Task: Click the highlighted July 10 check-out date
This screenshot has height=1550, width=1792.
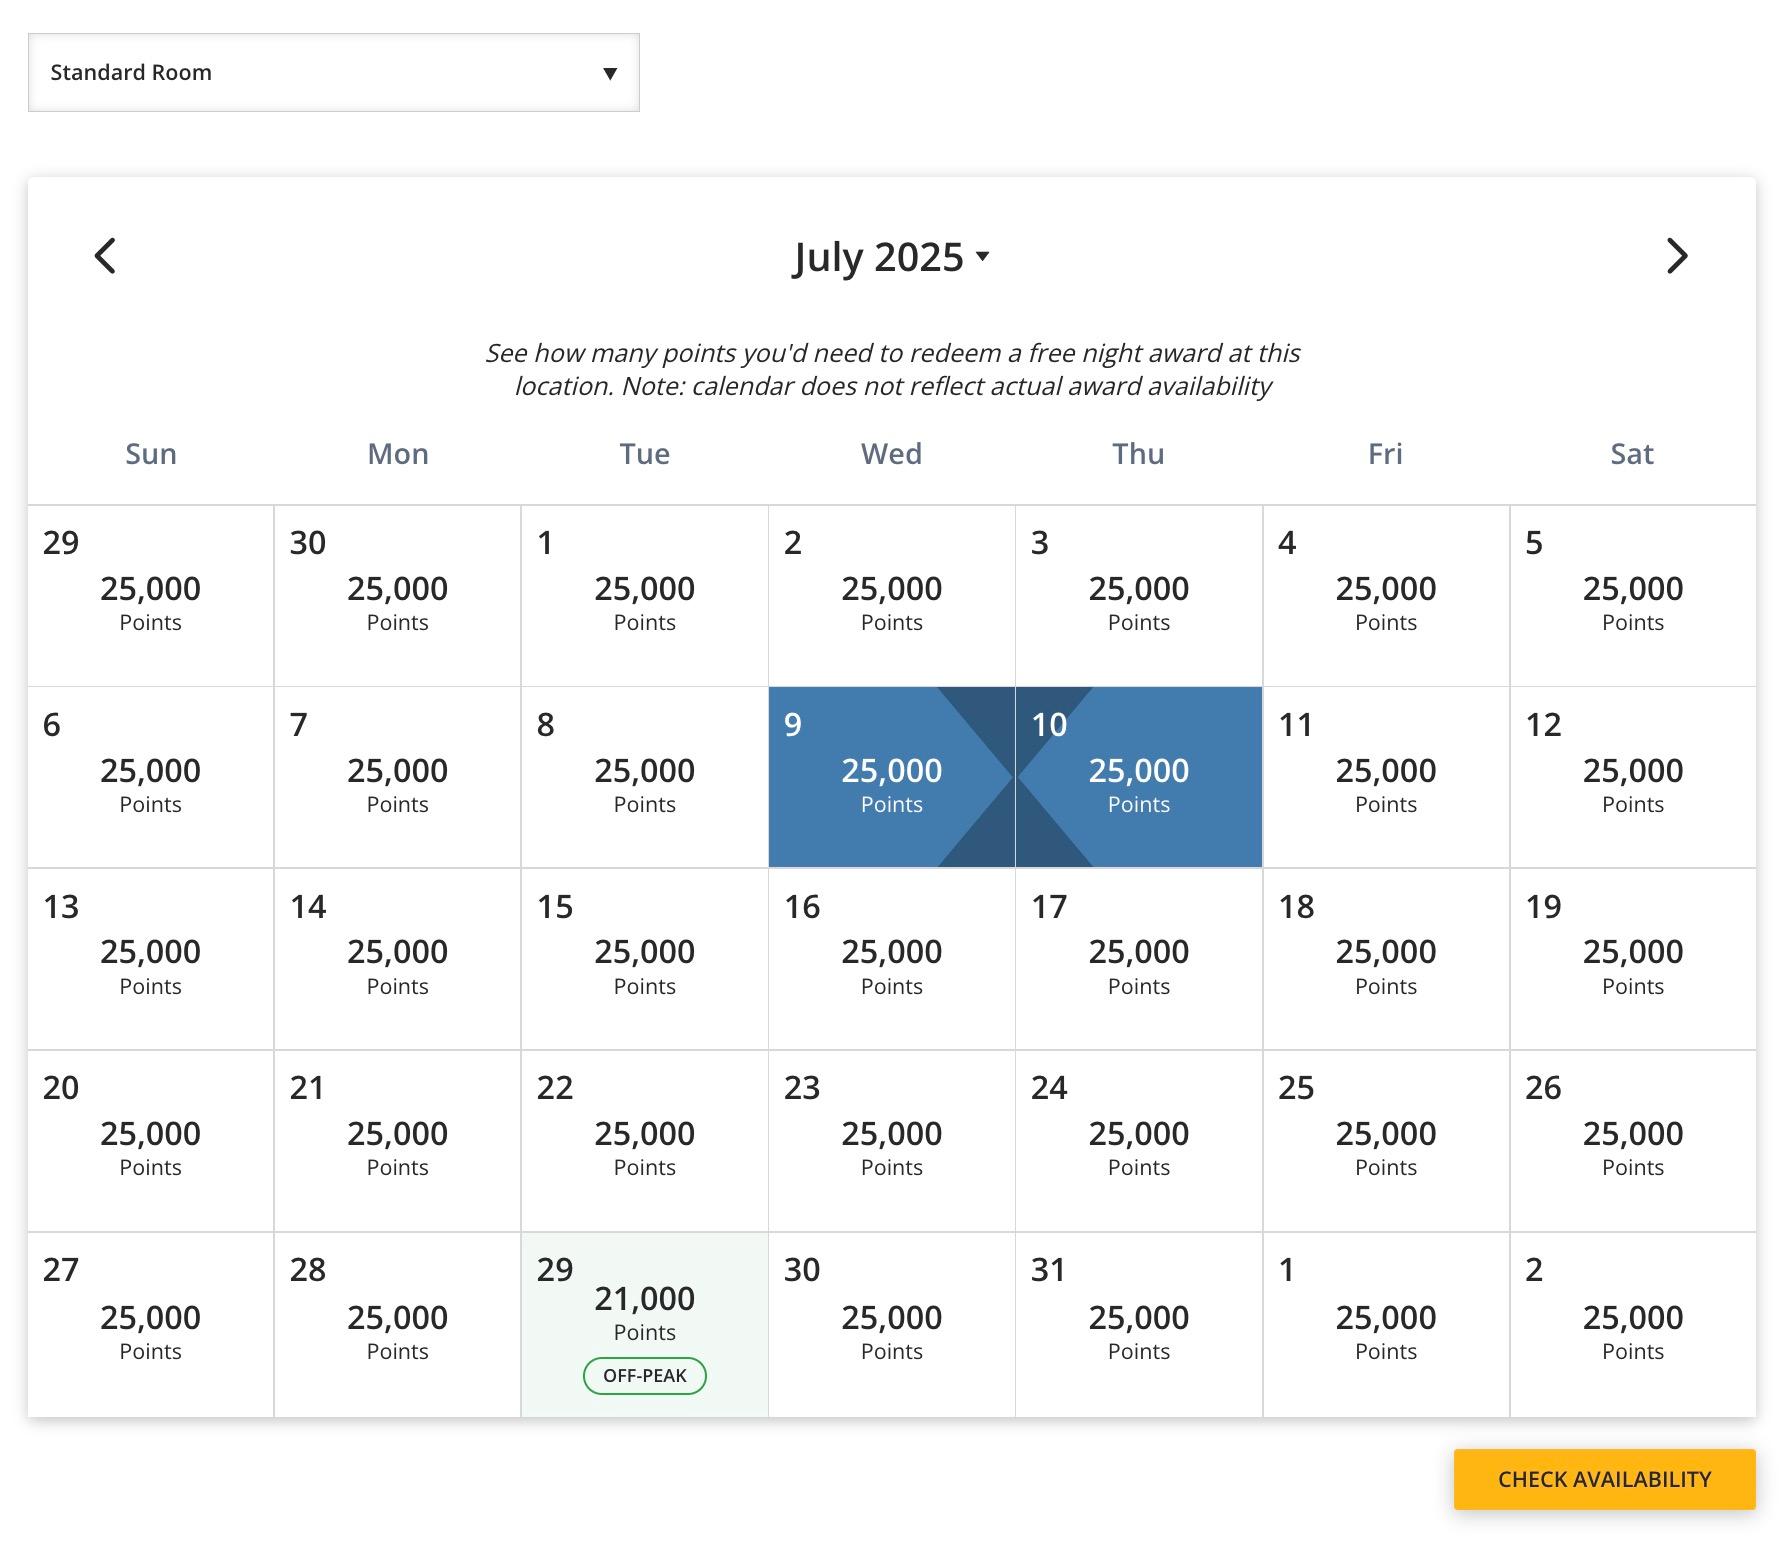Action: (x=1138, y=777)
